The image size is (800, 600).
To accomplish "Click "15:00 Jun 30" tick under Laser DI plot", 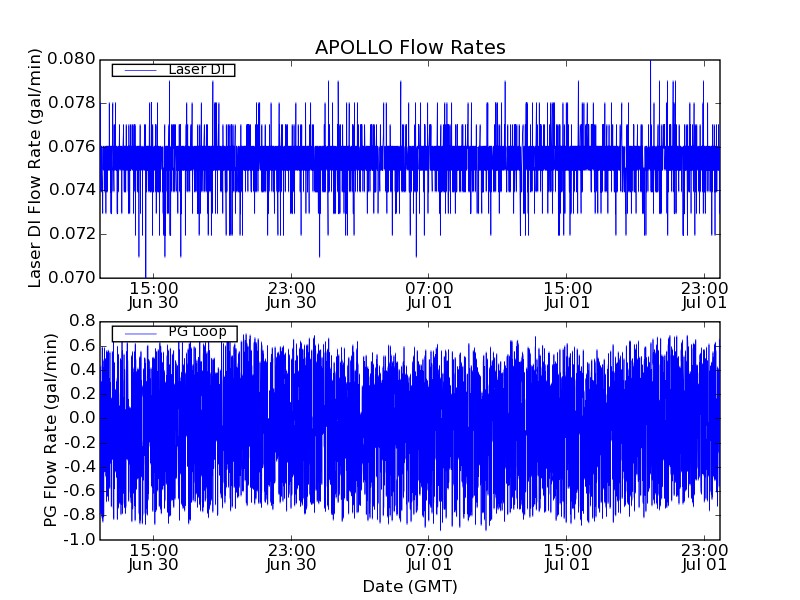I will pos(154,296).
